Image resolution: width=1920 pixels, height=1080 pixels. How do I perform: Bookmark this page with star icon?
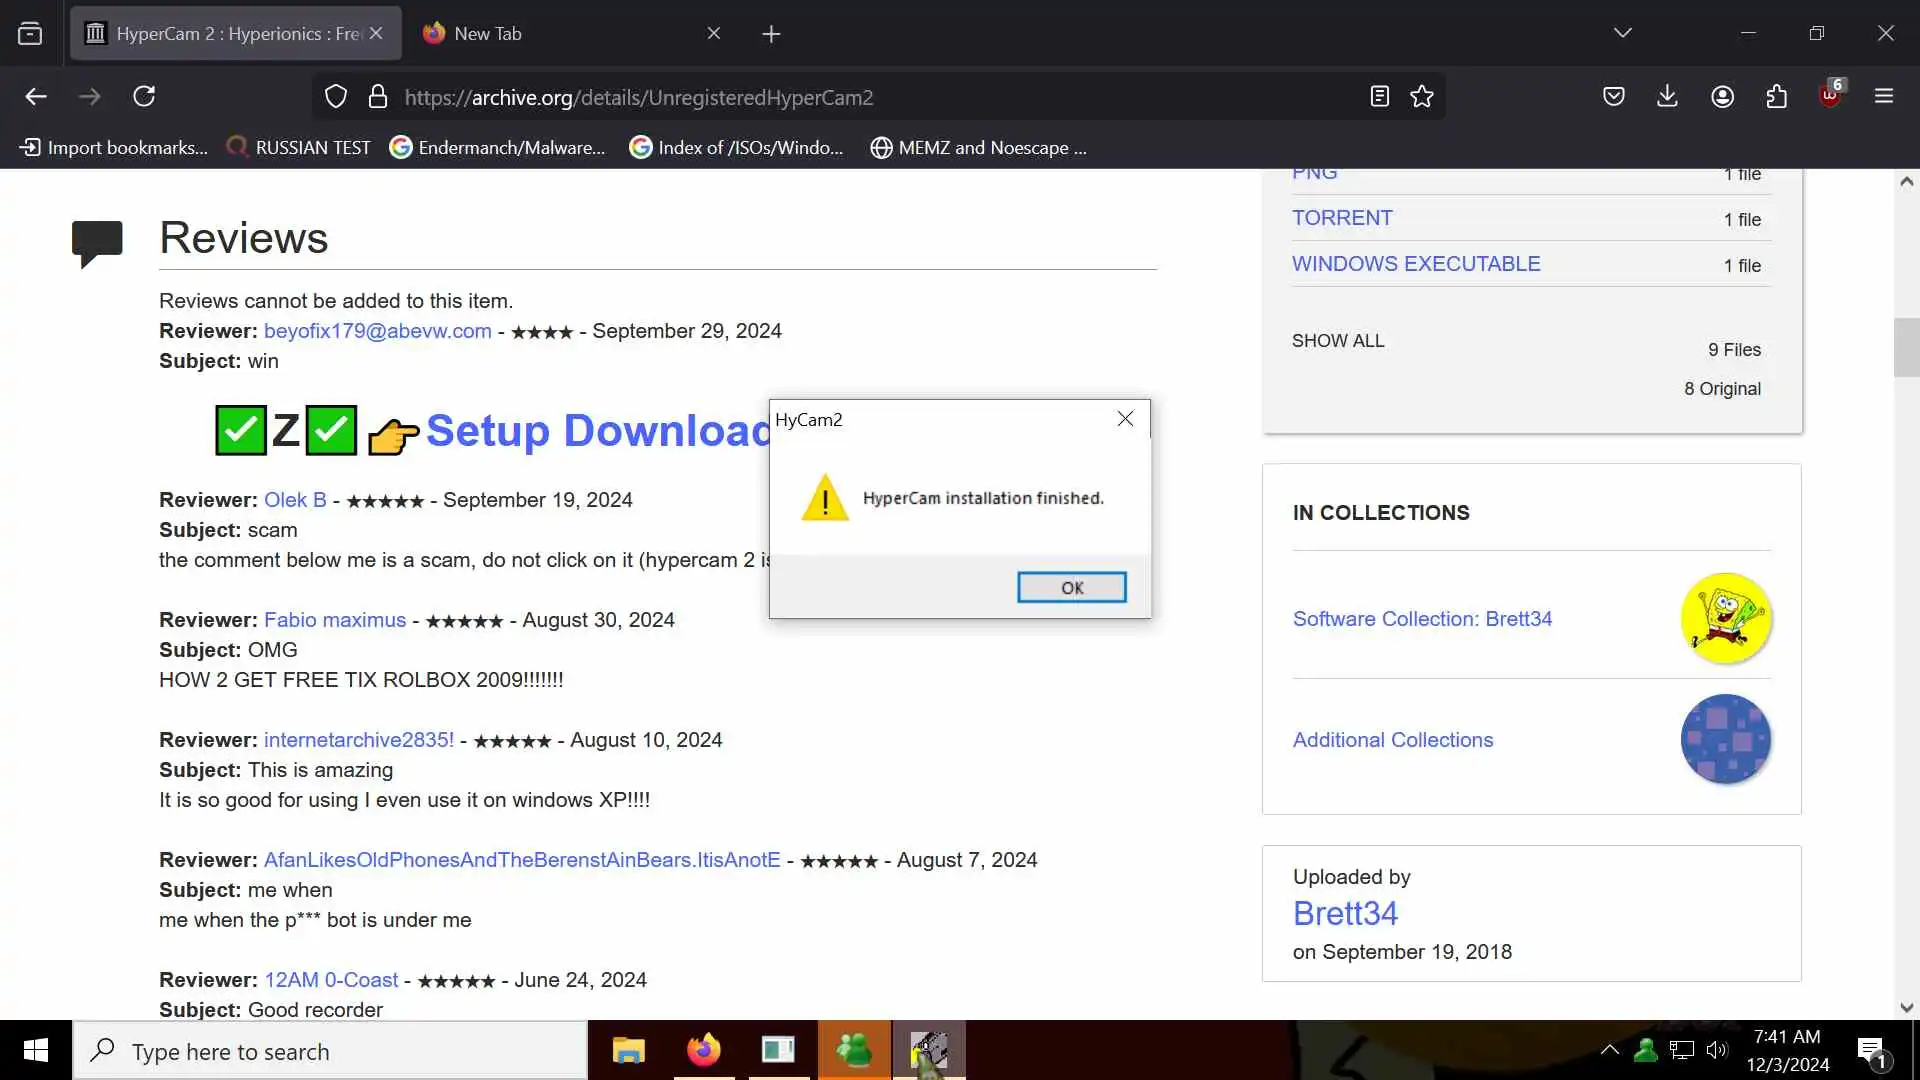1422,96
